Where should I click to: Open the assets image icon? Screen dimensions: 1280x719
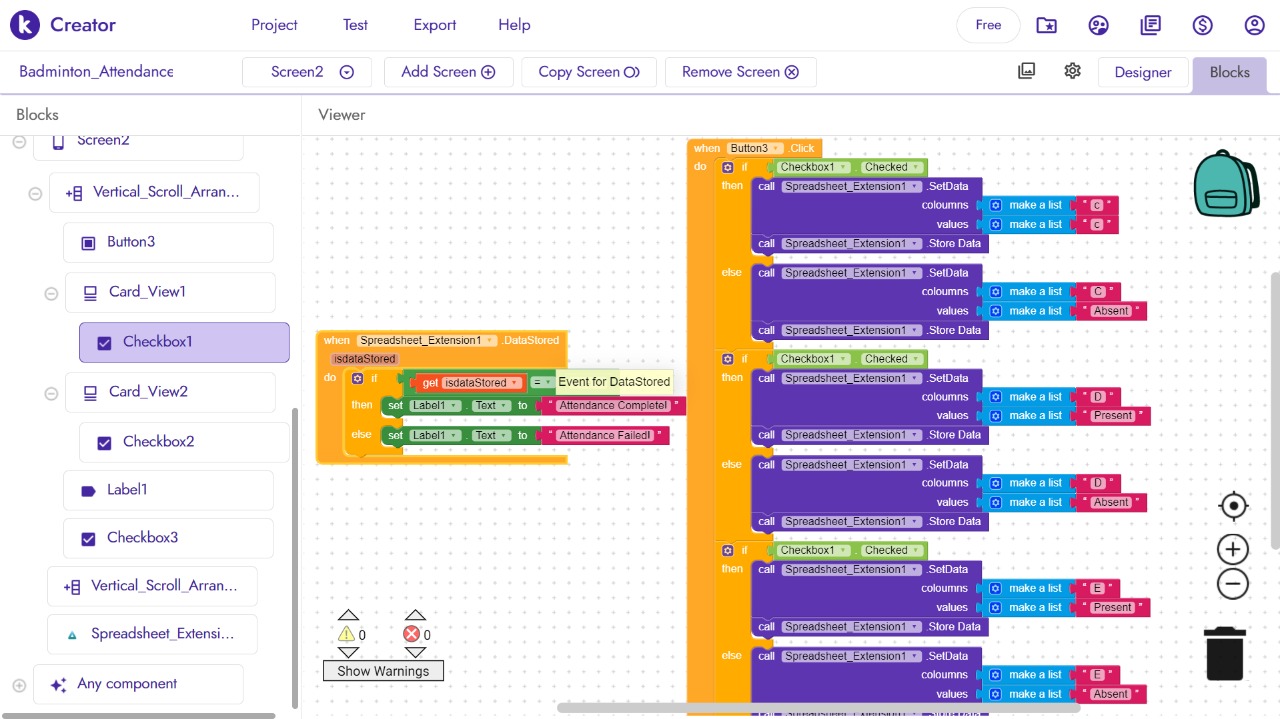1026,71
